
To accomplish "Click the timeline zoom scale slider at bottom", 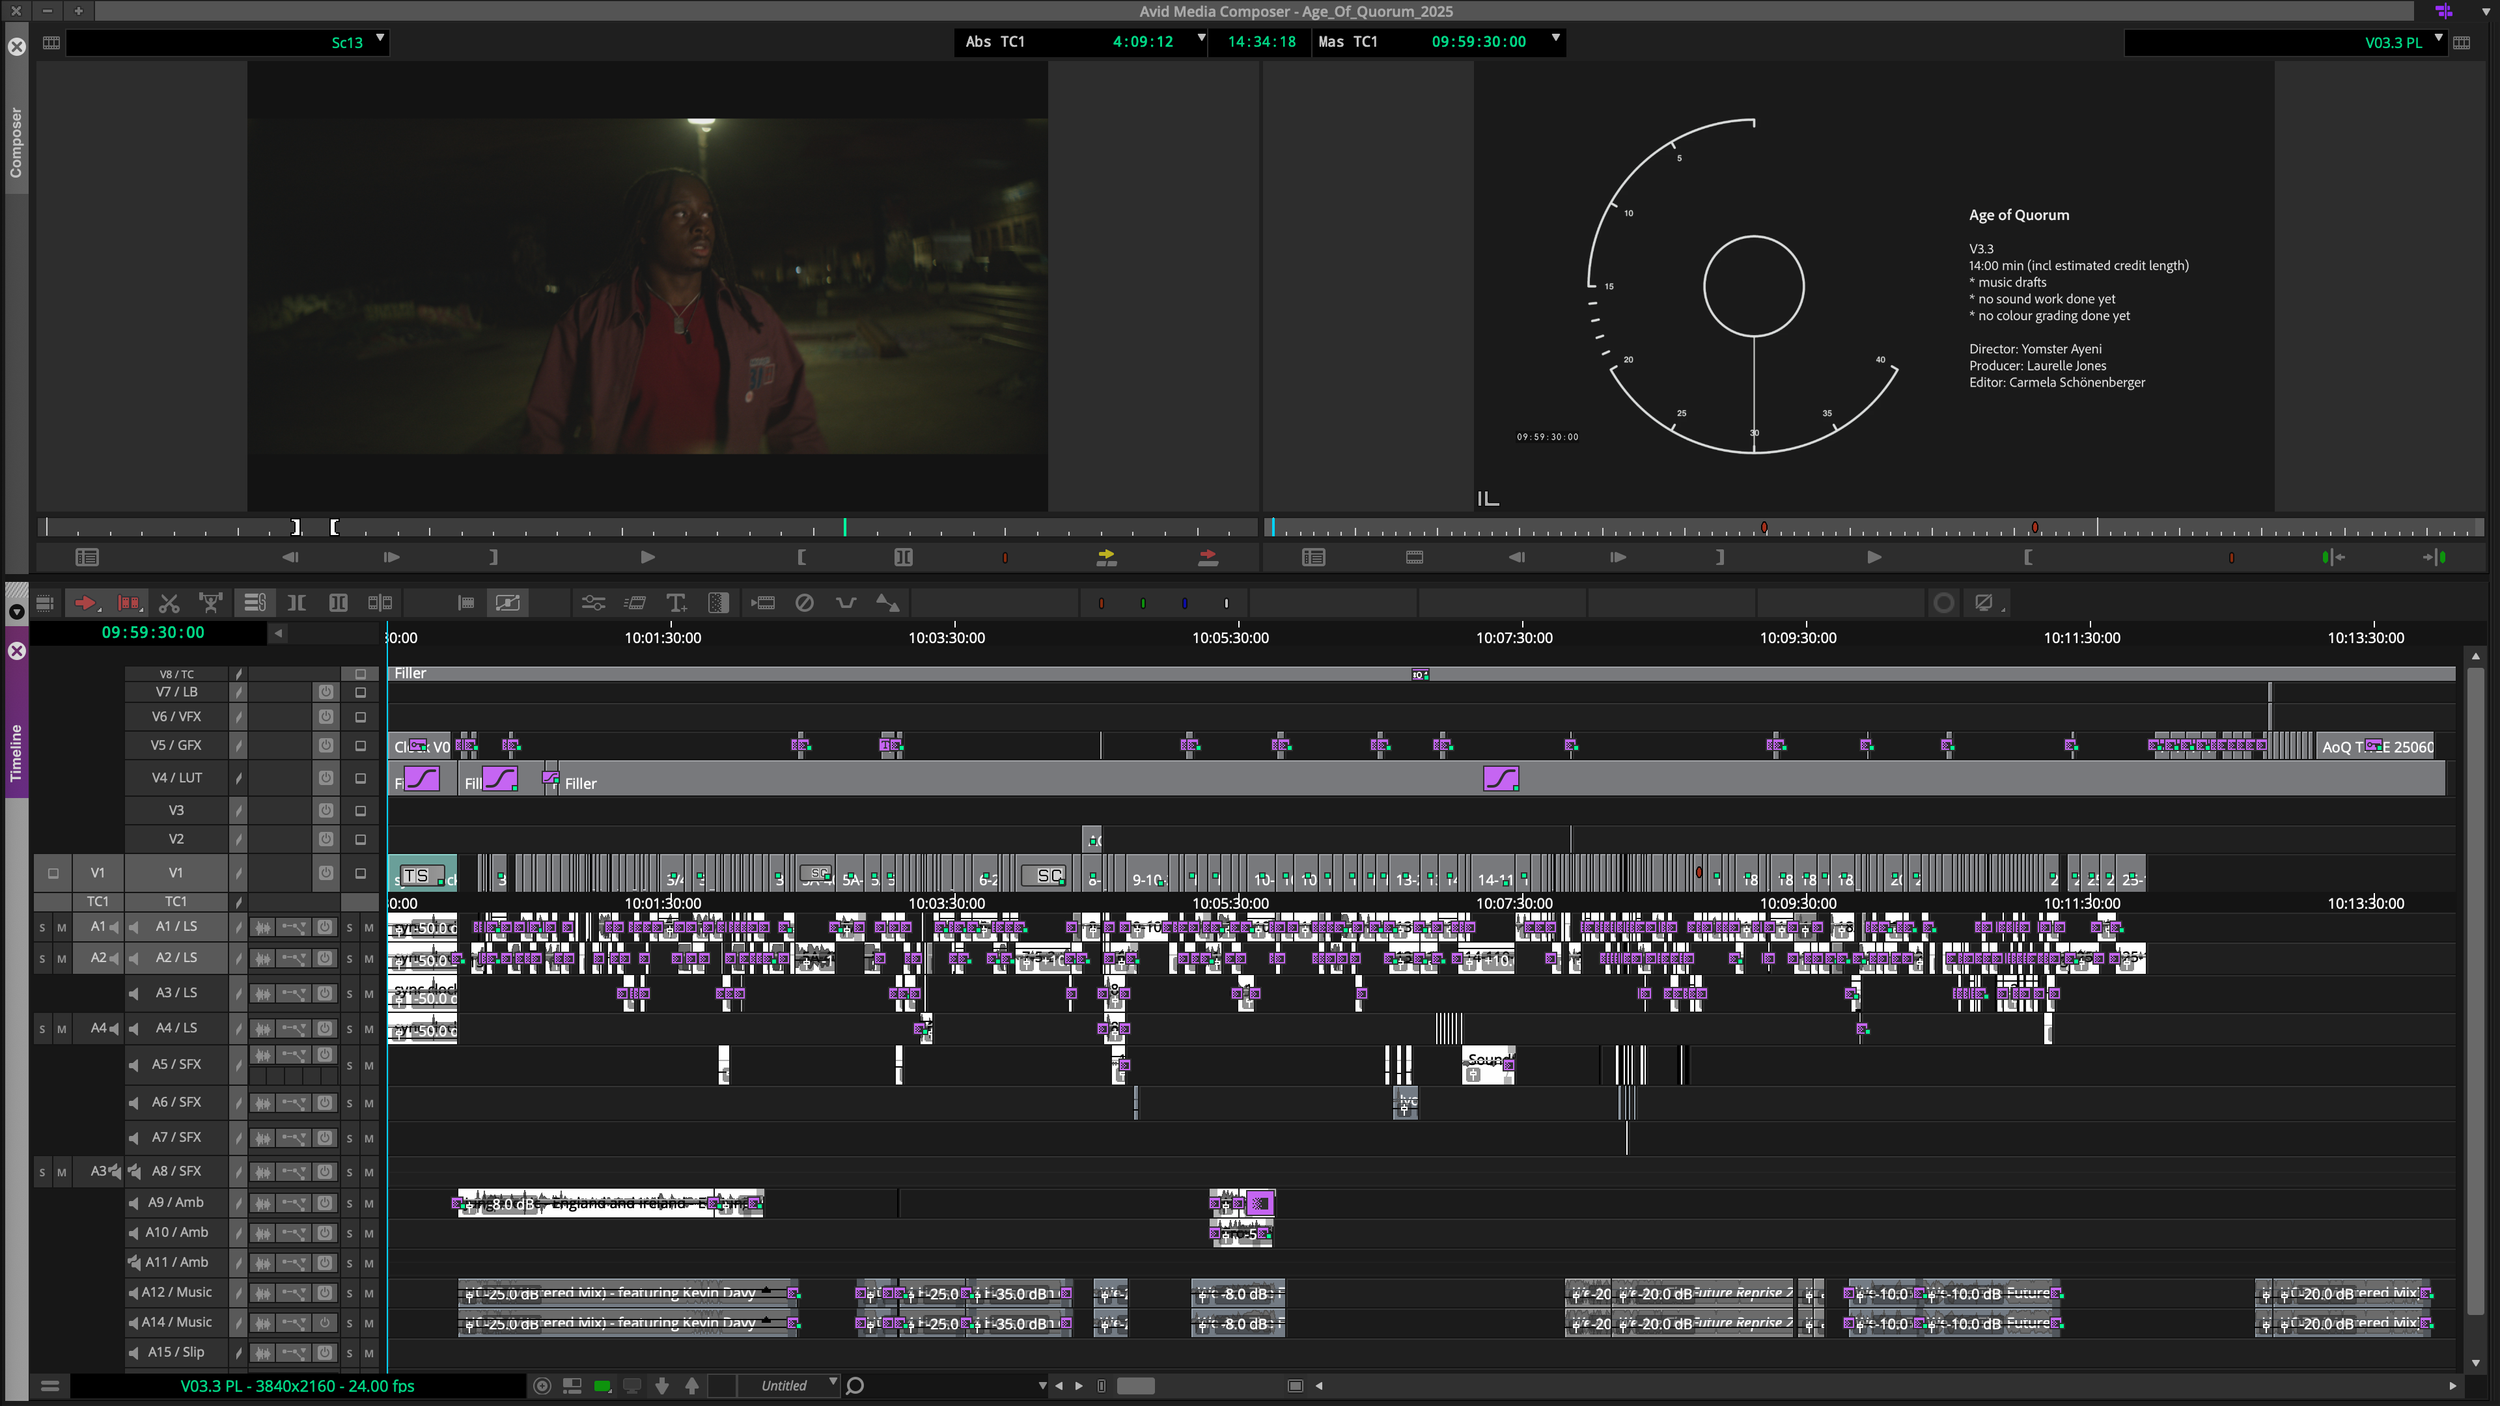I will [x=1135, y=1386].
